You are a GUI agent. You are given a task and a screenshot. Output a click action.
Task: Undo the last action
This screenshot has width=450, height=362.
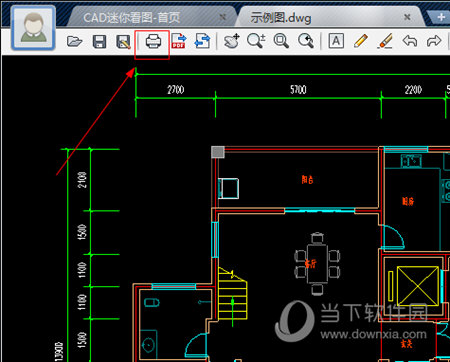pyautogui.click(x=410, y=41)
